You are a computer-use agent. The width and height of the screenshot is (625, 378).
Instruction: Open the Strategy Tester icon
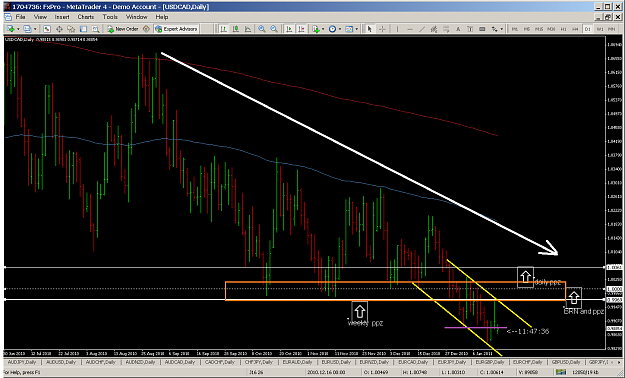point(96,29)
